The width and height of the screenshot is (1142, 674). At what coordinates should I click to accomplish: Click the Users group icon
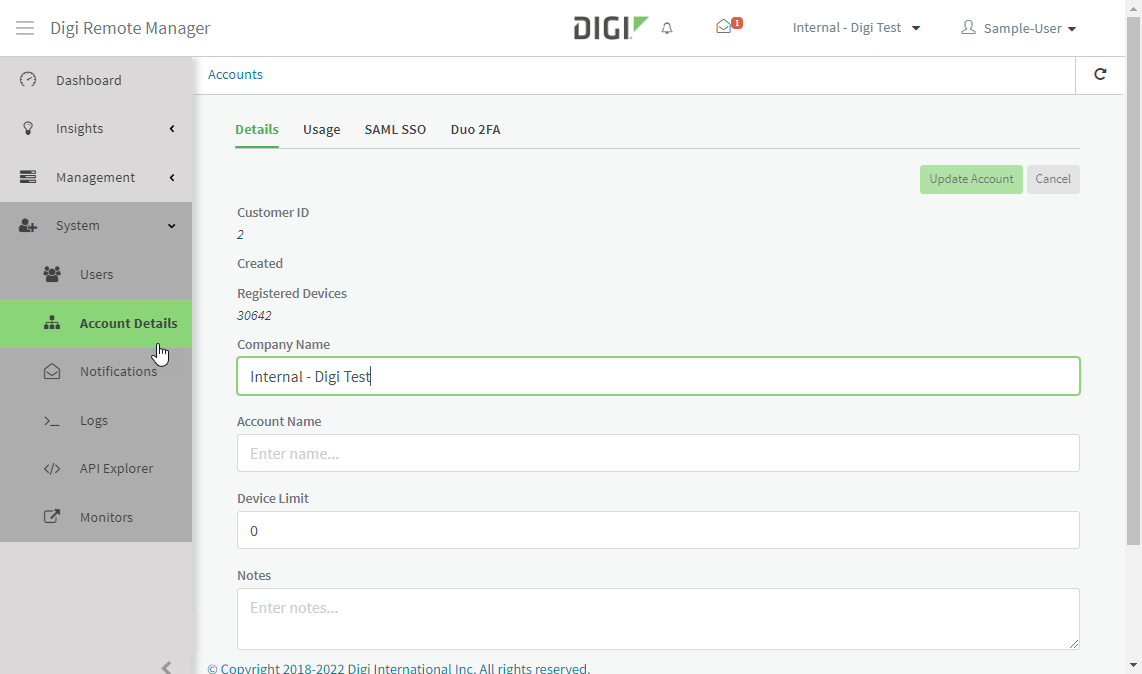coord(52,274)
